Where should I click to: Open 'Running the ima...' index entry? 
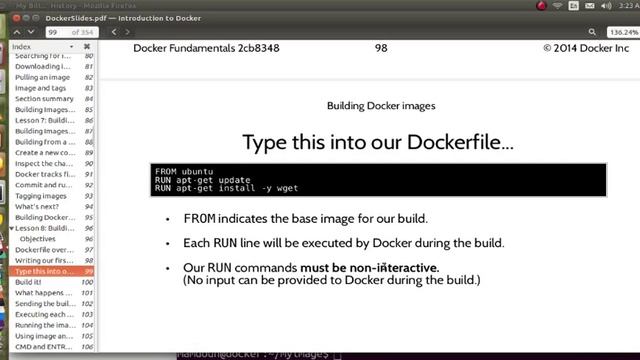(x=53, y=325)
